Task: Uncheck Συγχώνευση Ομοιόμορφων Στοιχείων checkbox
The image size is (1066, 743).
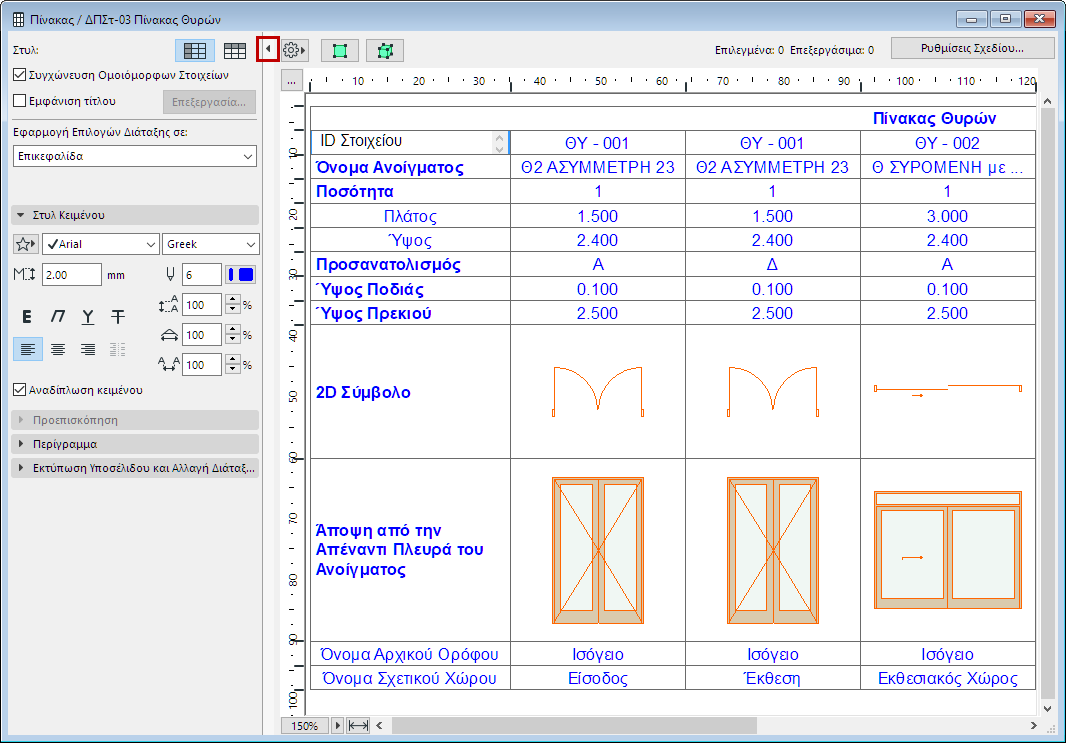Action: [x=20, y=74]
